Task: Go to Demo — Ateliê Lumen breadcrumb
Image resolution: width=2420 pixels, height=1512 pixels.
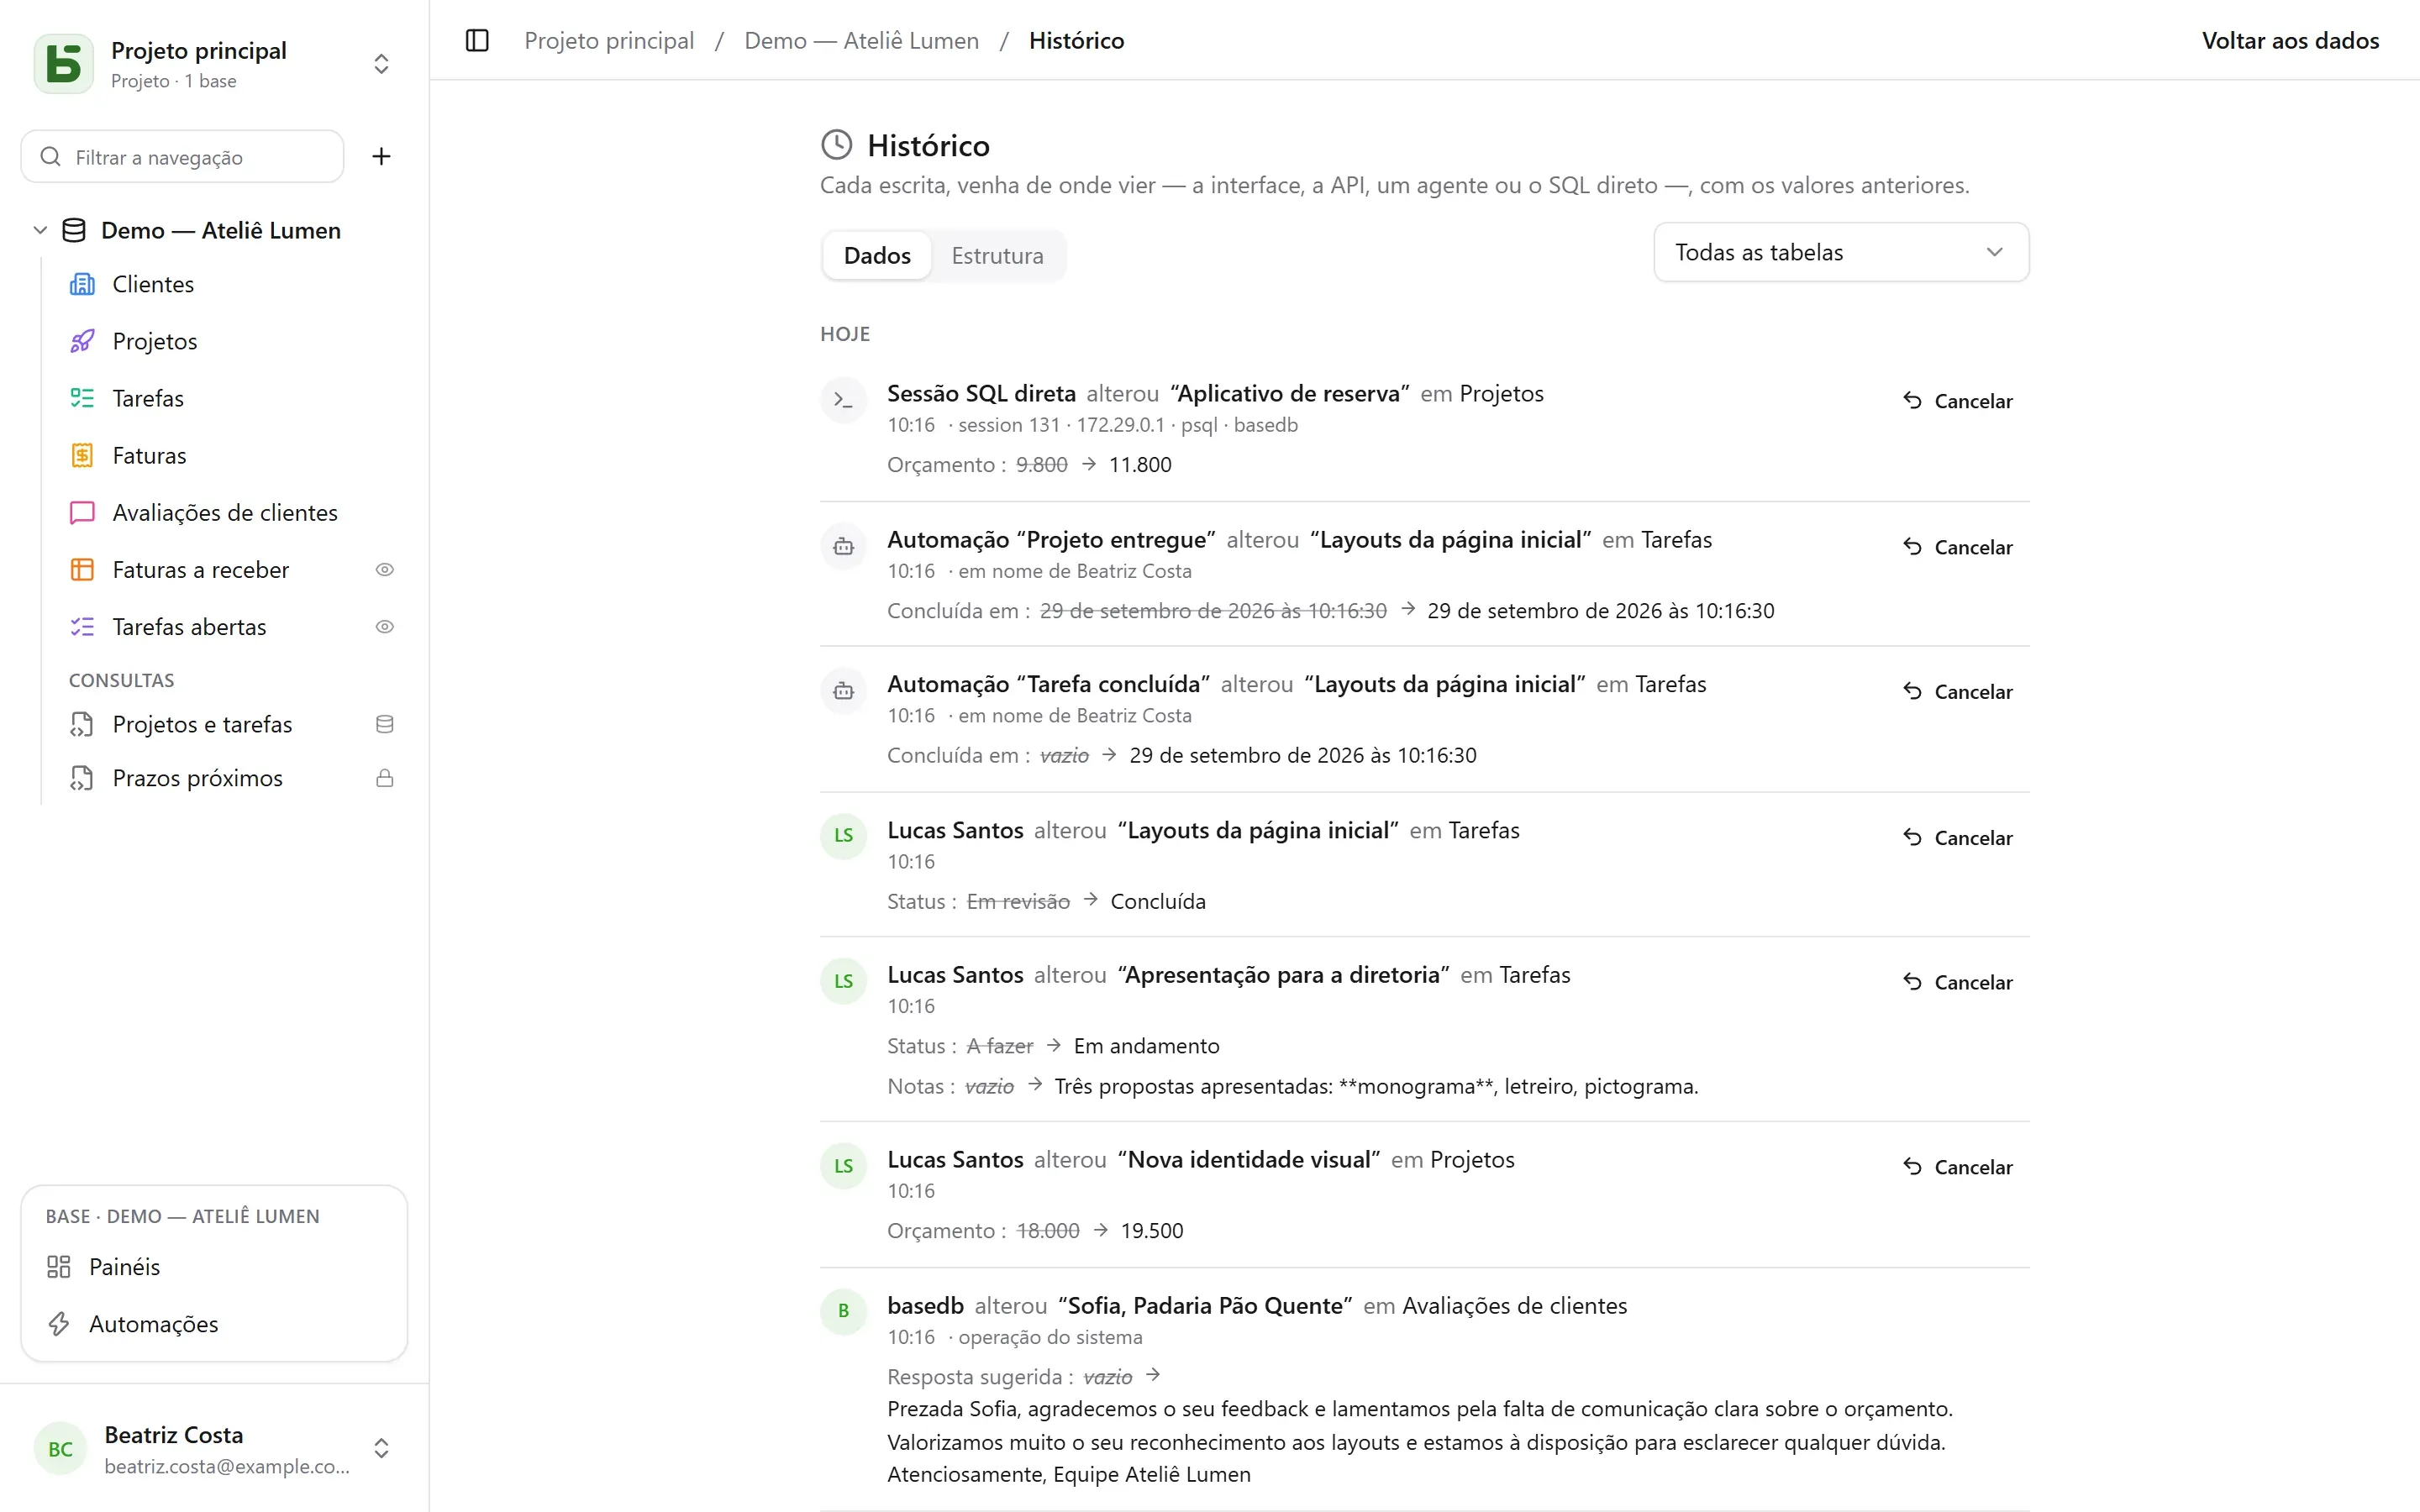Action: coord(861,41)
